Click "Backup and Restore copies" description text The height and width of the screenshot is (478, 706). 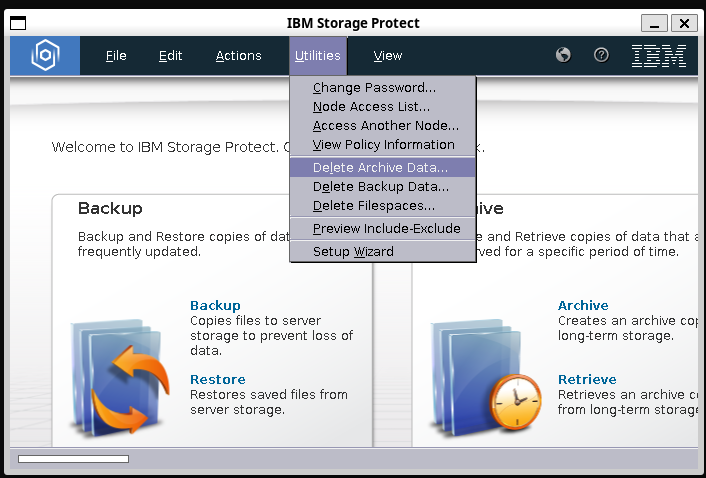(184, 244)
